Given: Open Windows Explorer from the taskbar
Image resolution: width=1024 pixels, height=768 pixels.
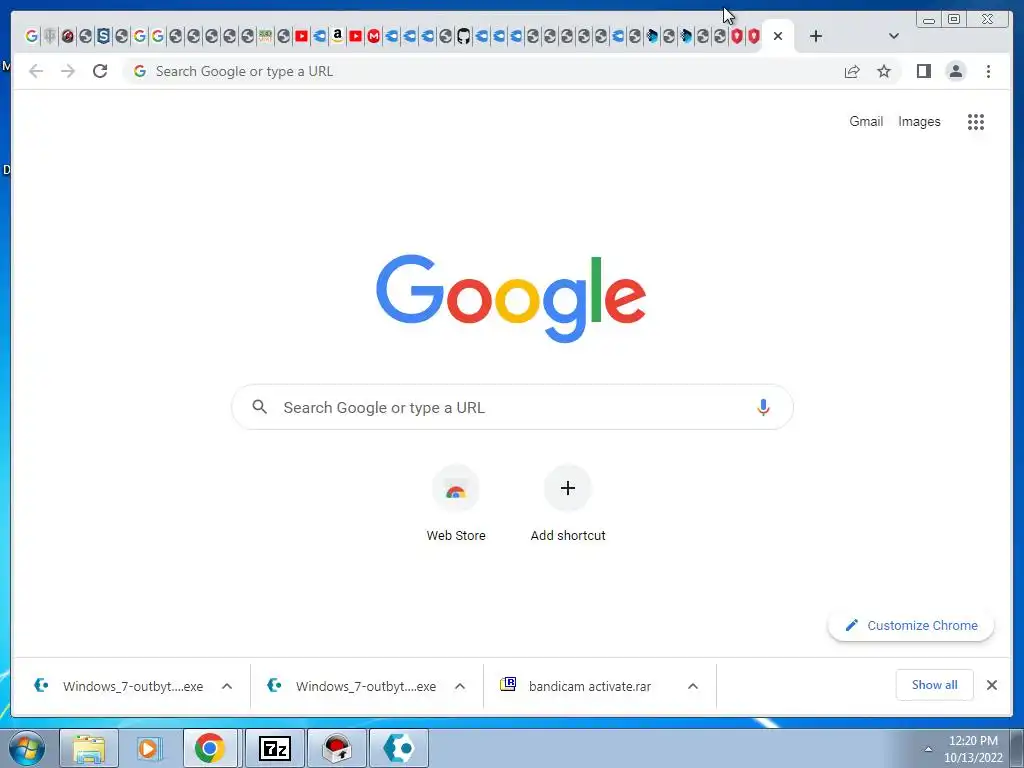Looking at the screenshot, I should click(89, 748).
